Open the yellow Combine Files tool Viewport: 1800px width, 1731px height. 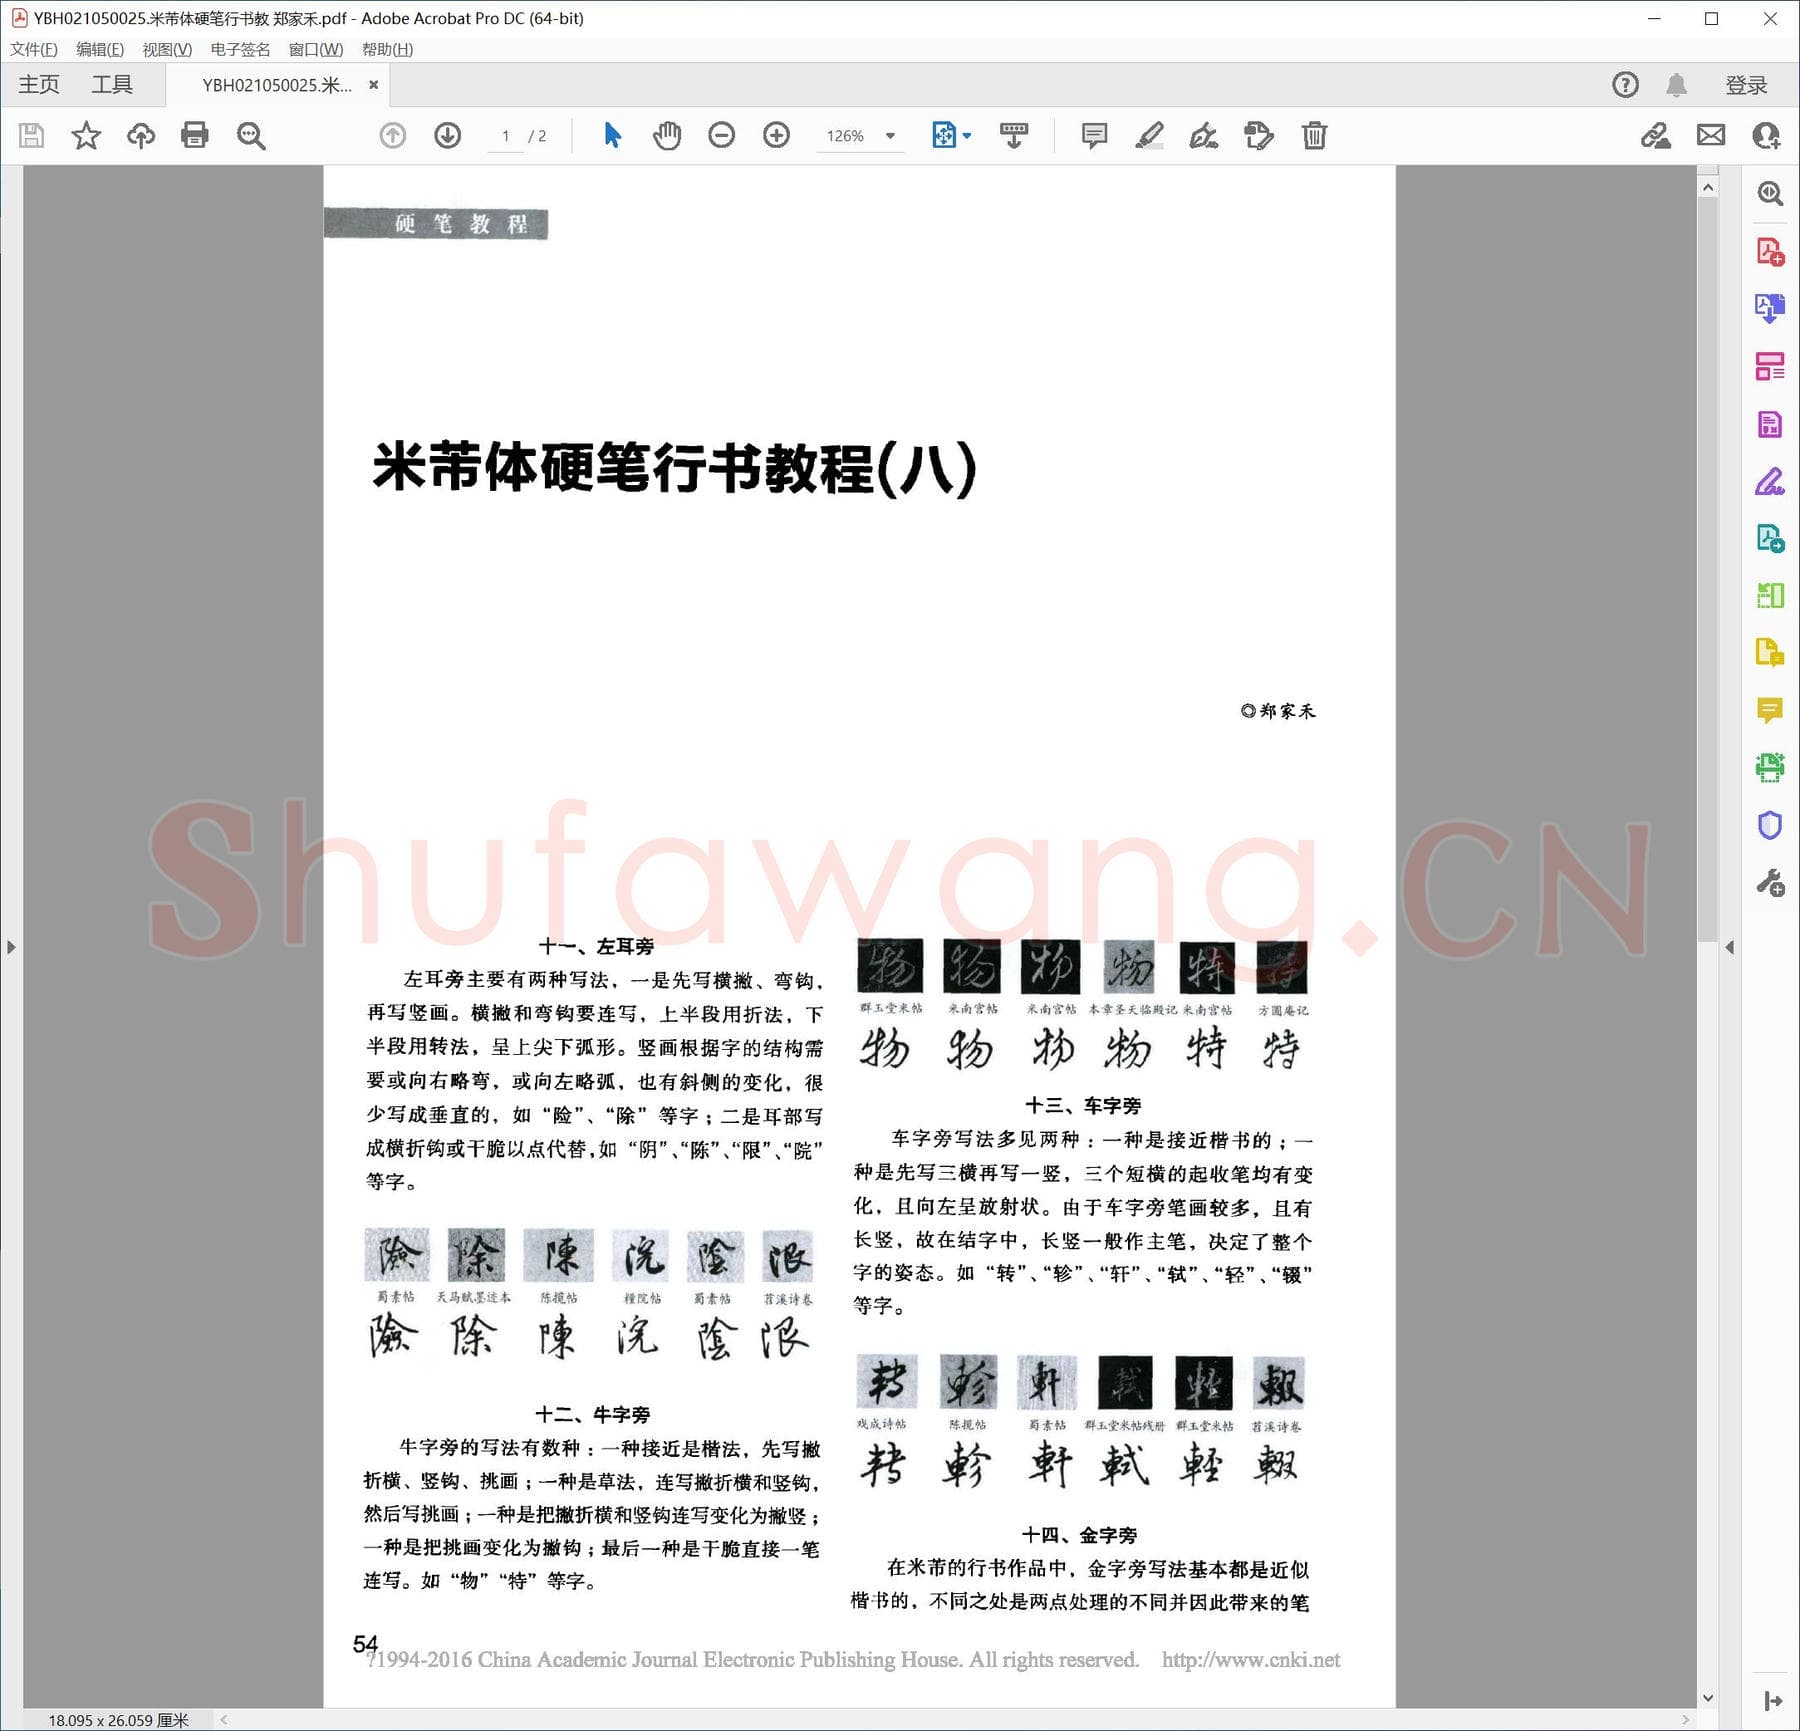click(x=1770, y=653)
